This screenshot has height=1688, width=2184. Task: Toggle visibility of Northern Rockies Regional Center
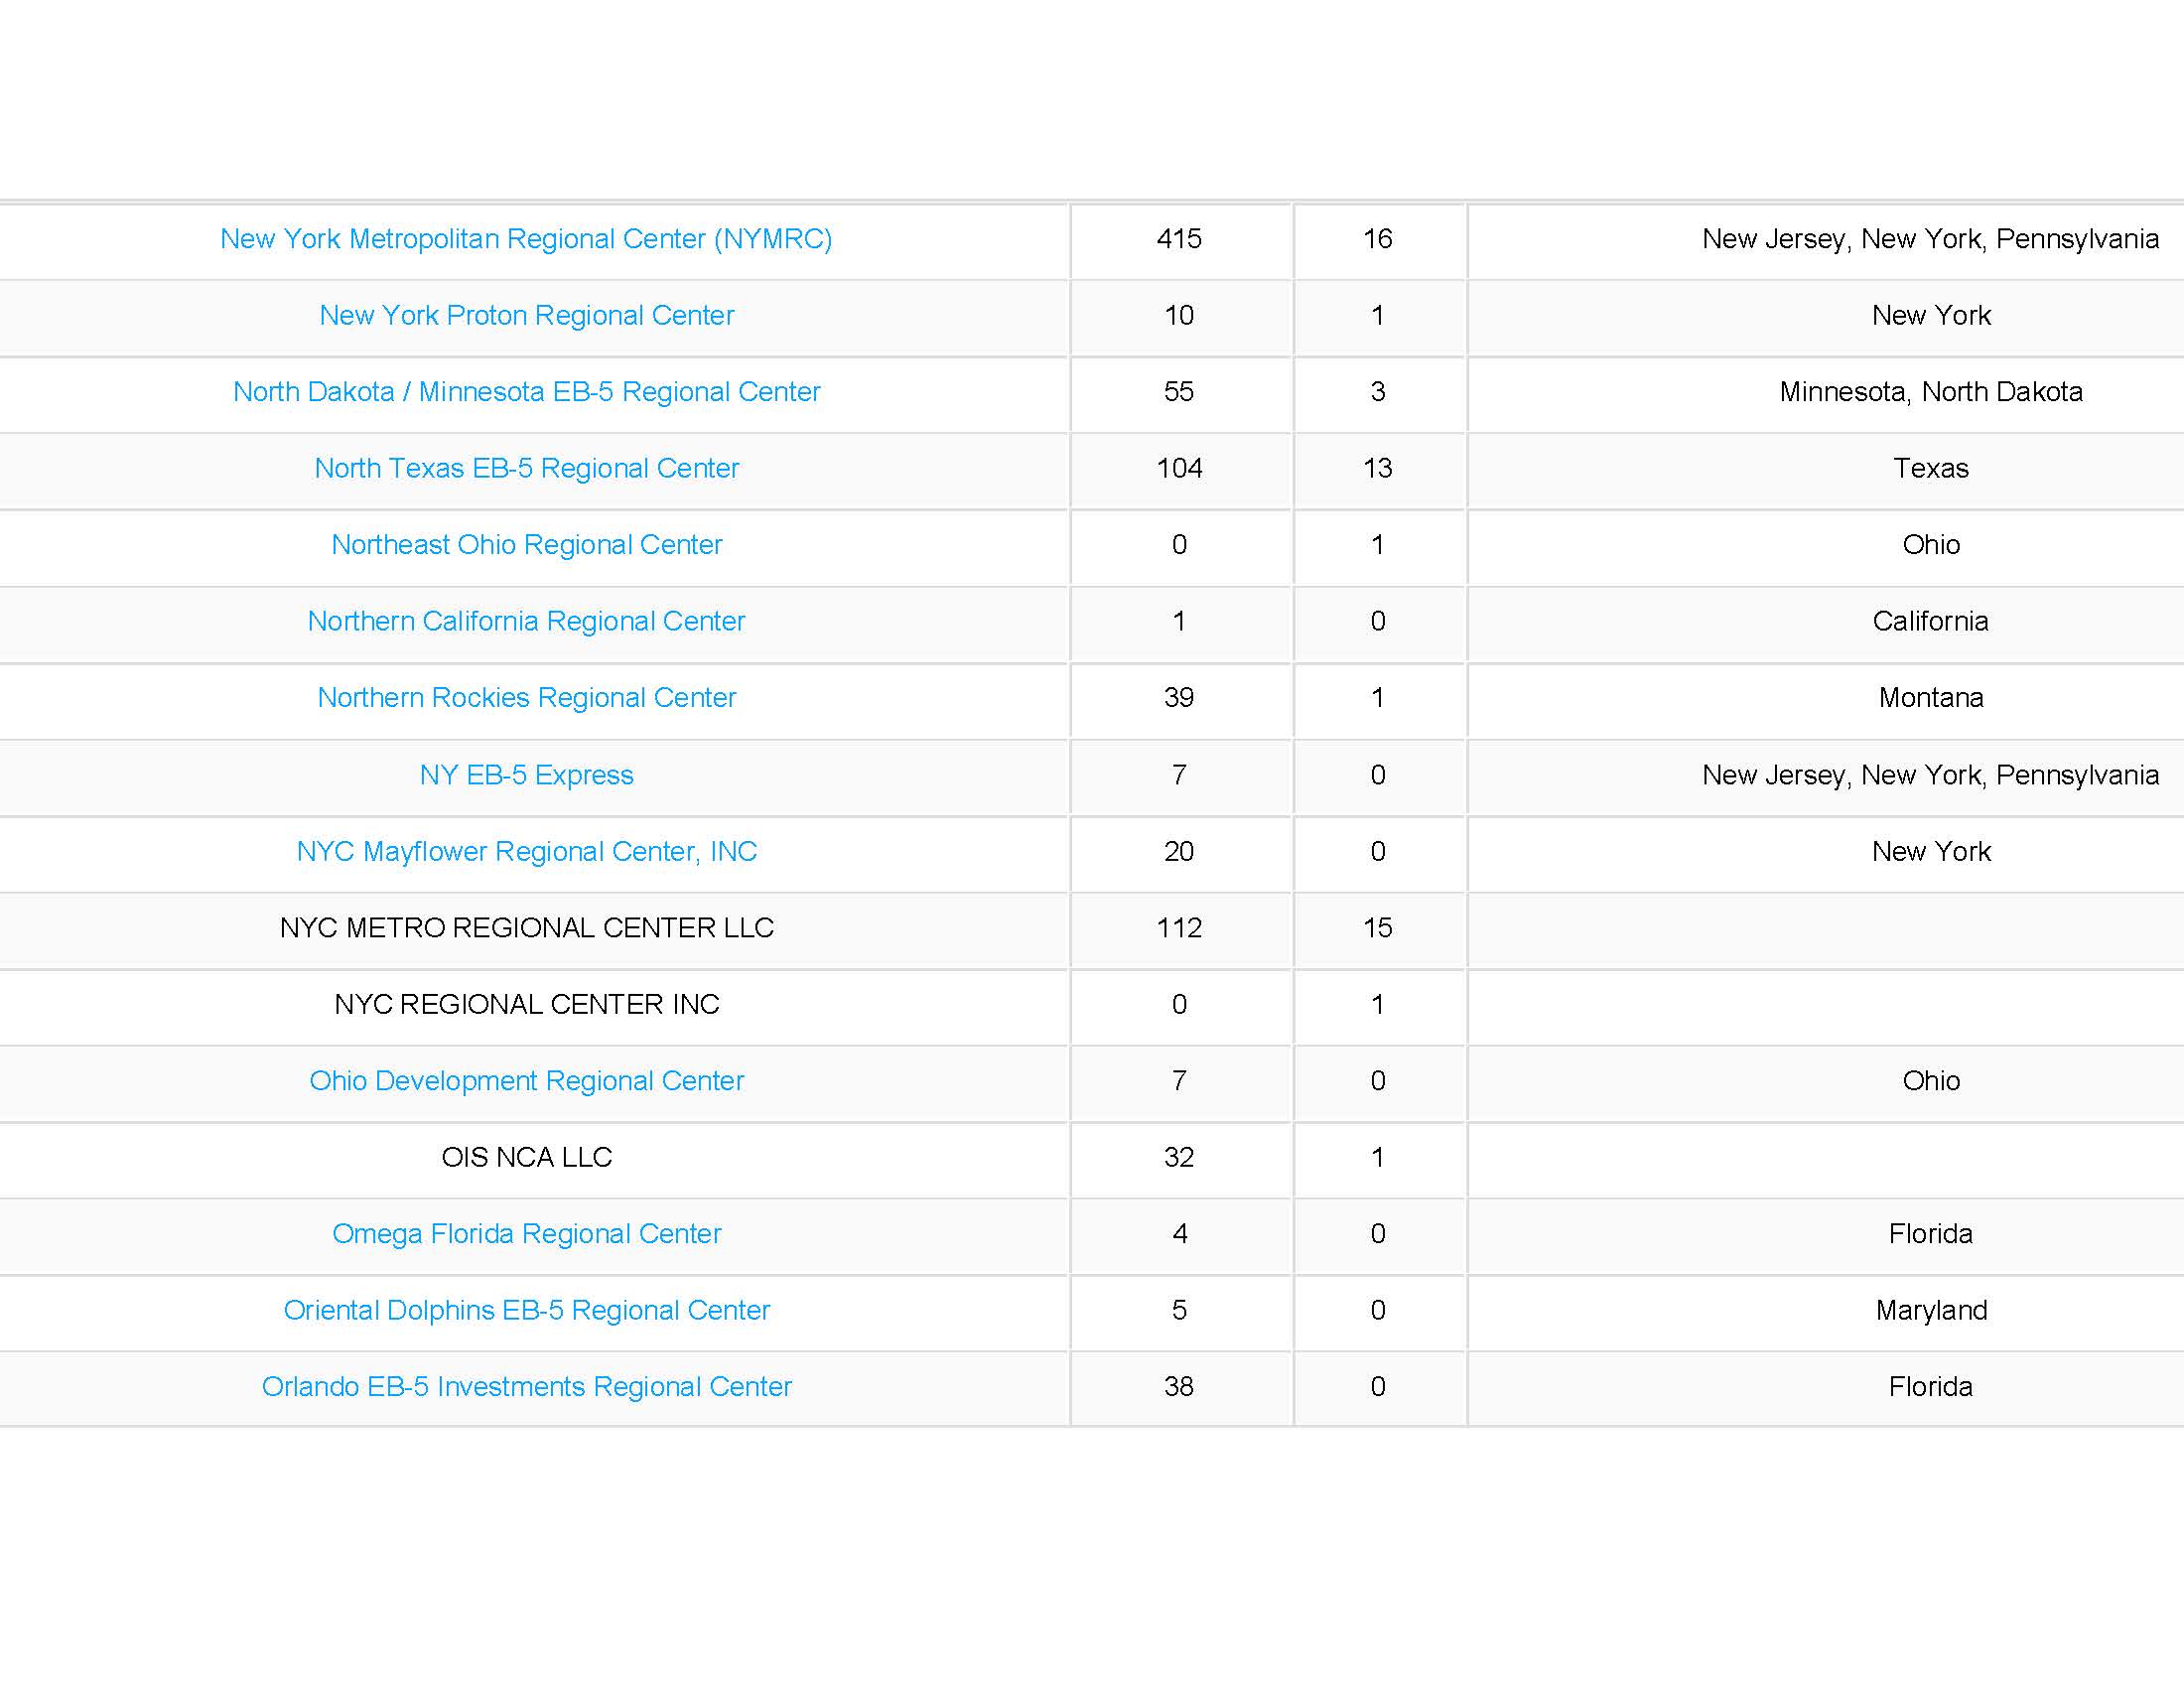pyautogui.click(x=525, y=697)
